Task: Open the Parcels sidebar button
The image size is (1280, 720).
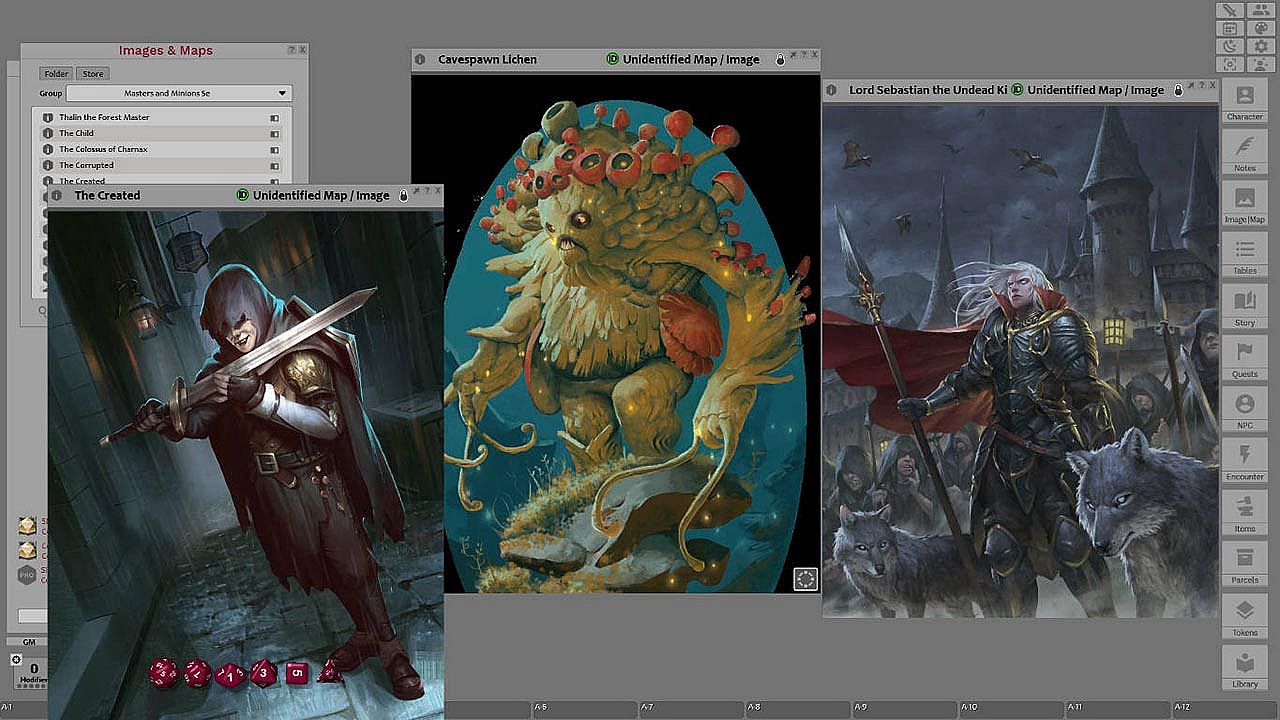Action: click(1245, 564)
